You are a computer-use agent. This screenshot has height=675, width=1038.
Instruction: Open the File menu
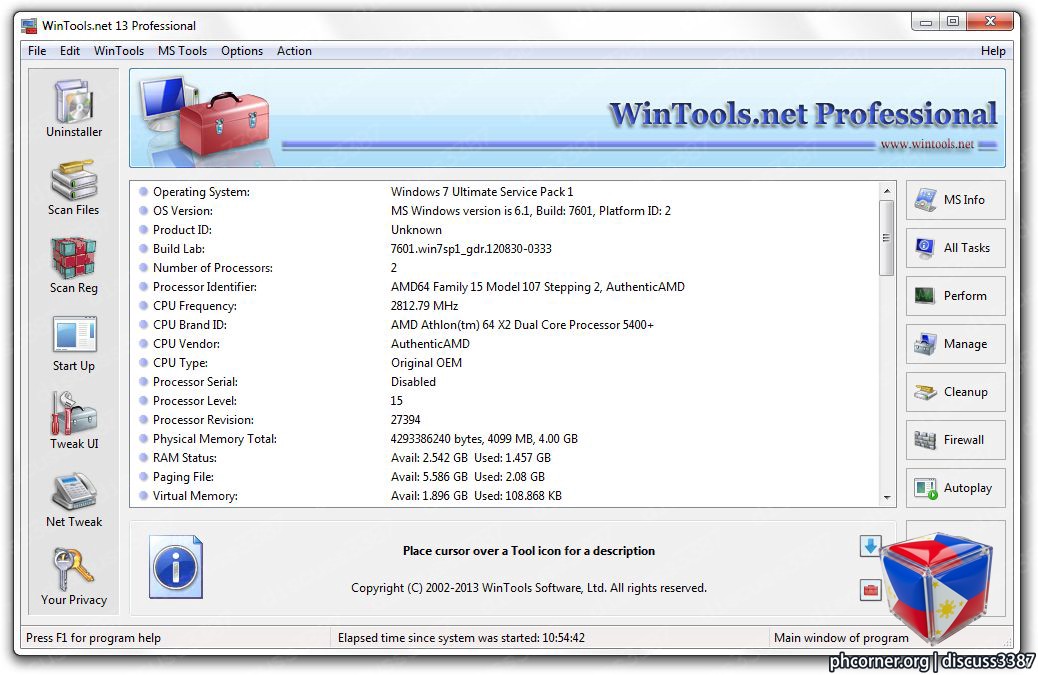point(37,51)
